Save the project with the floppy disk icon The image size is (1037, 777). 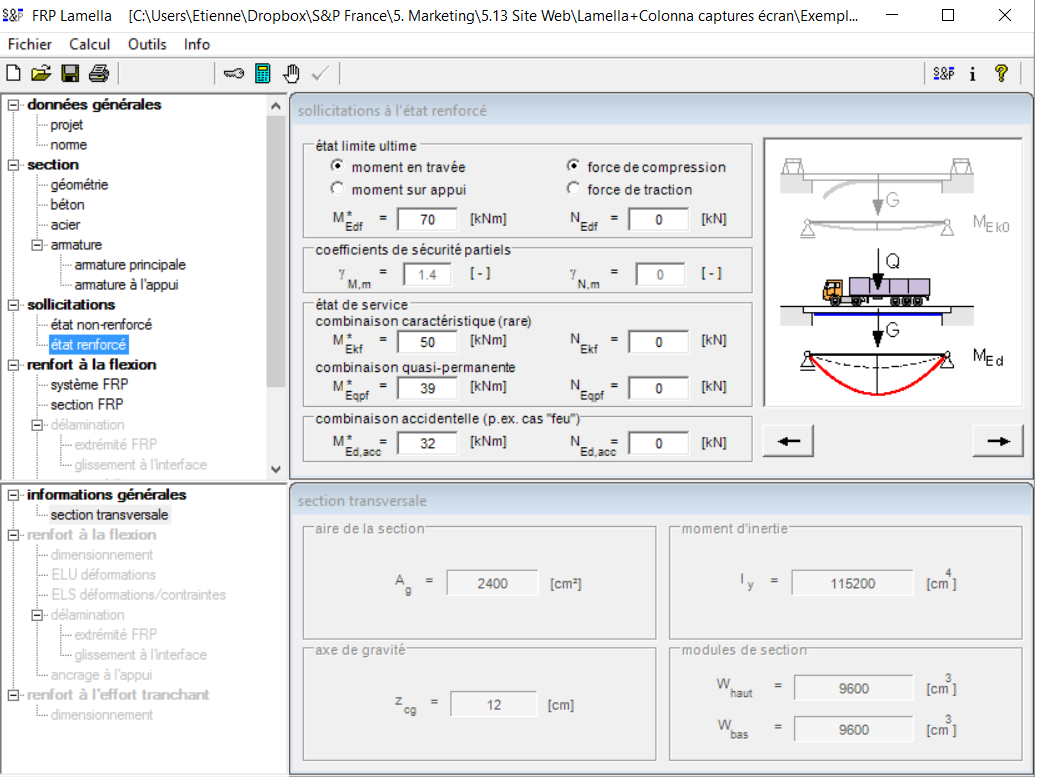70,73
